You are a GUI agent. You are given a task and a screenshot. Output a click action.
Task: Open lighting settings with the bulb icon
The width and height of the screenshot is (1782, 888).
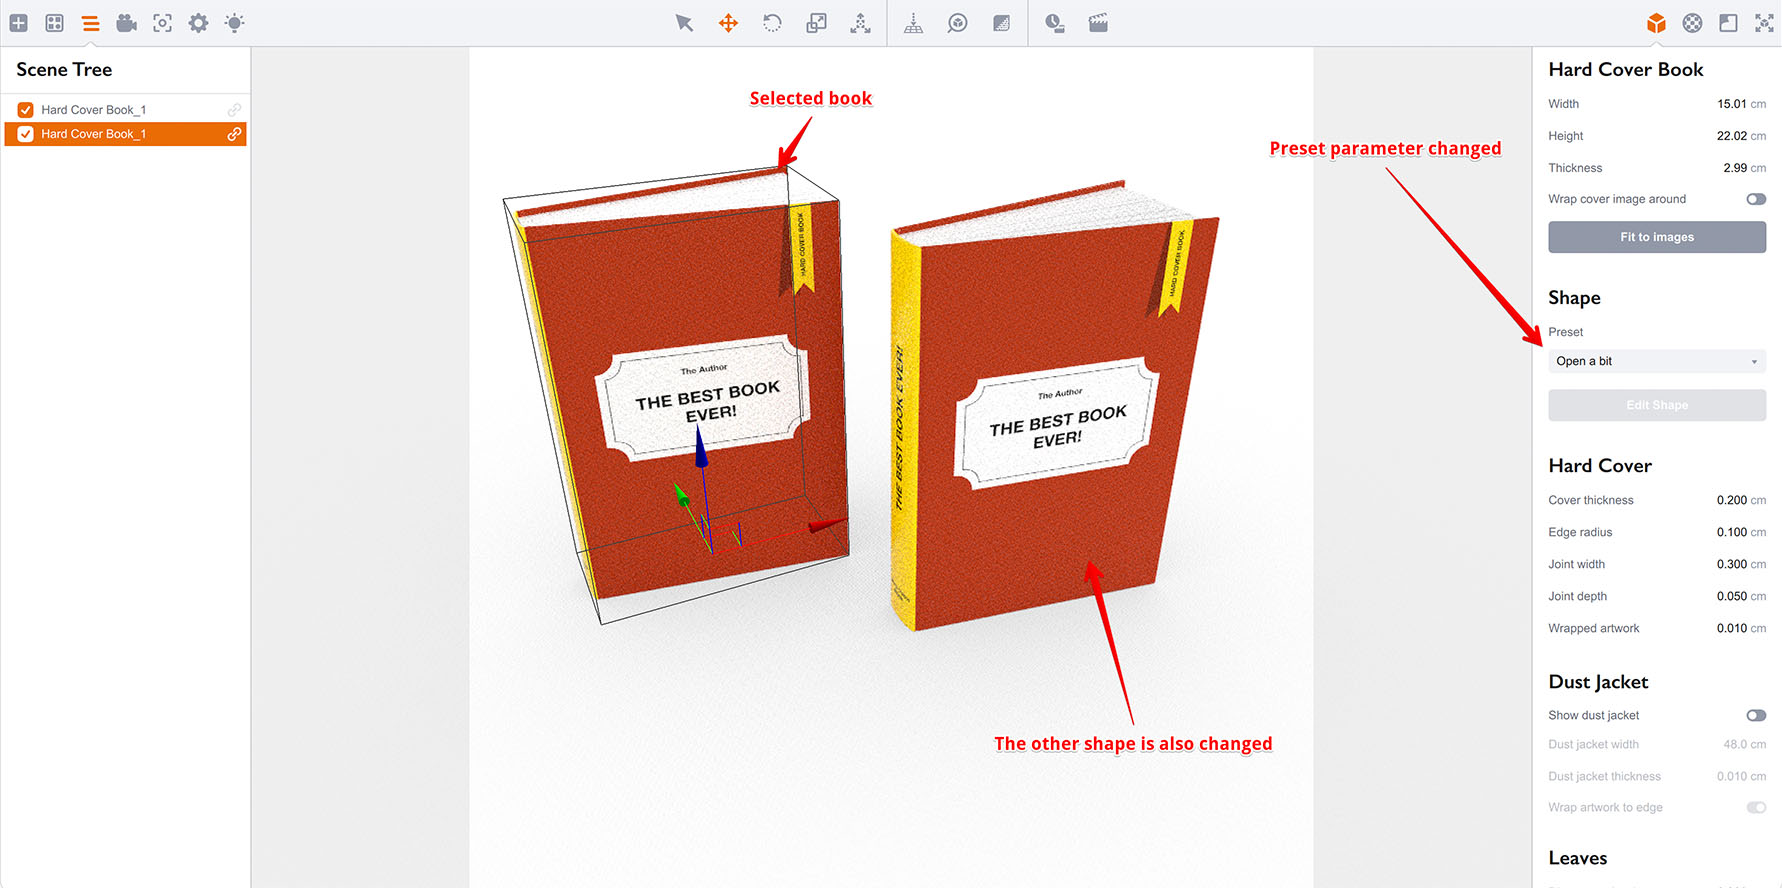(235, 23)
